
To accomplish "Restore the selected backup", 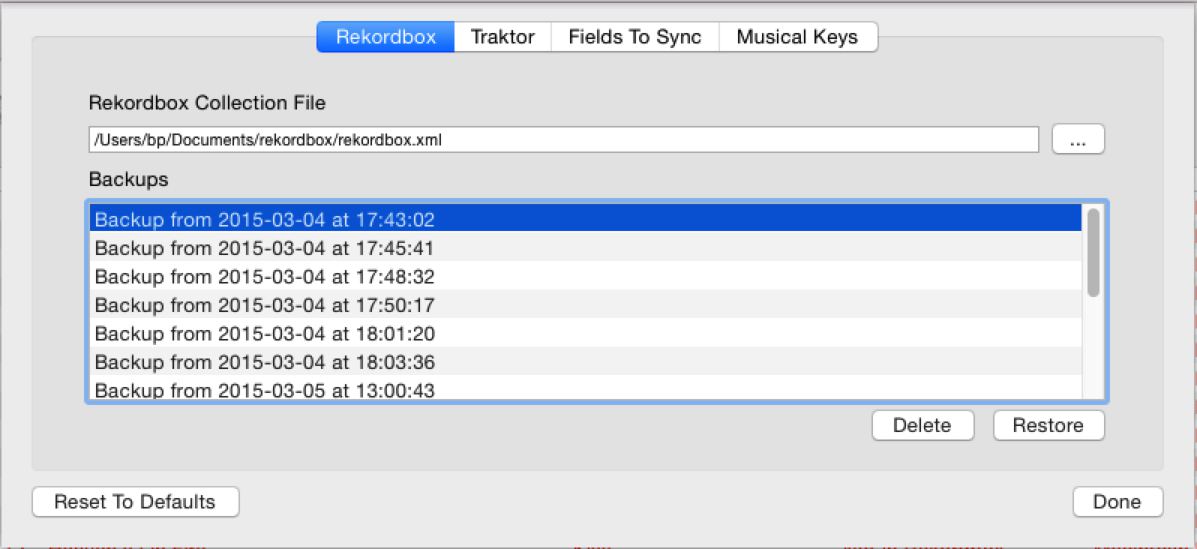I will (x=1047, y=425).
